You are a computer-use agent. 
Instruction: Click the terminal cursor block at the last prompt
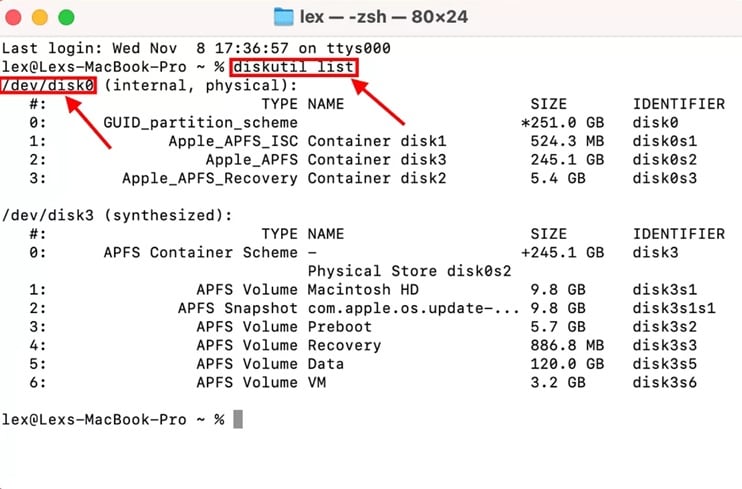238,419
